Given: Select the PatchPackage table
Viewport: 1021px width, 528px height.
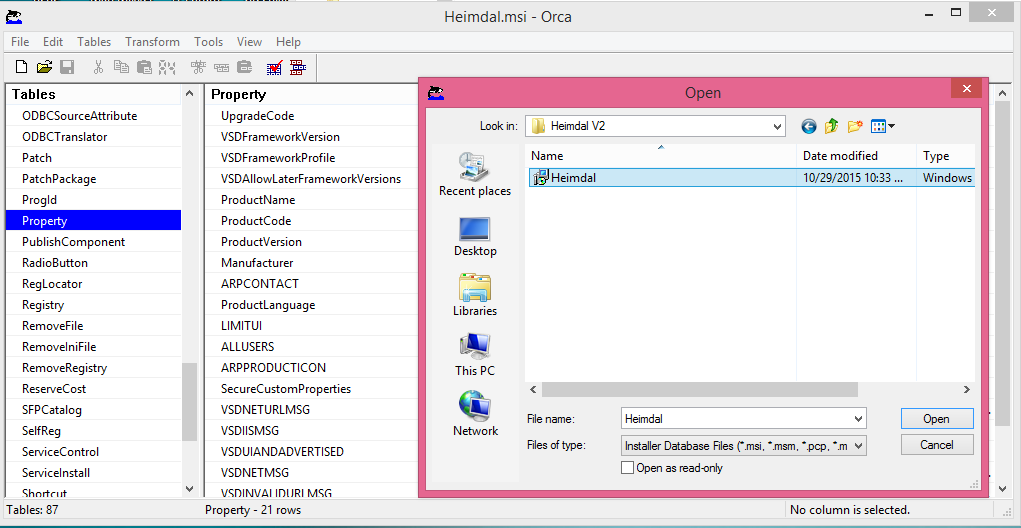Looking at the screenshot, I should [93, 178].
